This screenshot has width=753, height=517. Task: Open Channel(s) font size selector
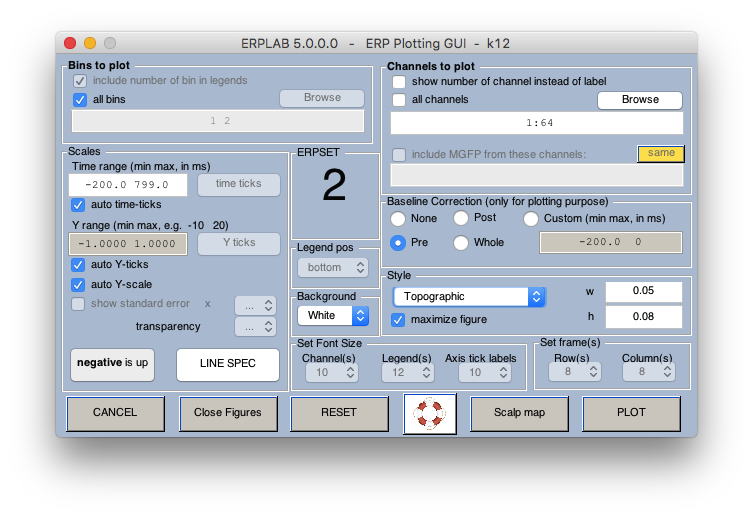coord(330,373)
